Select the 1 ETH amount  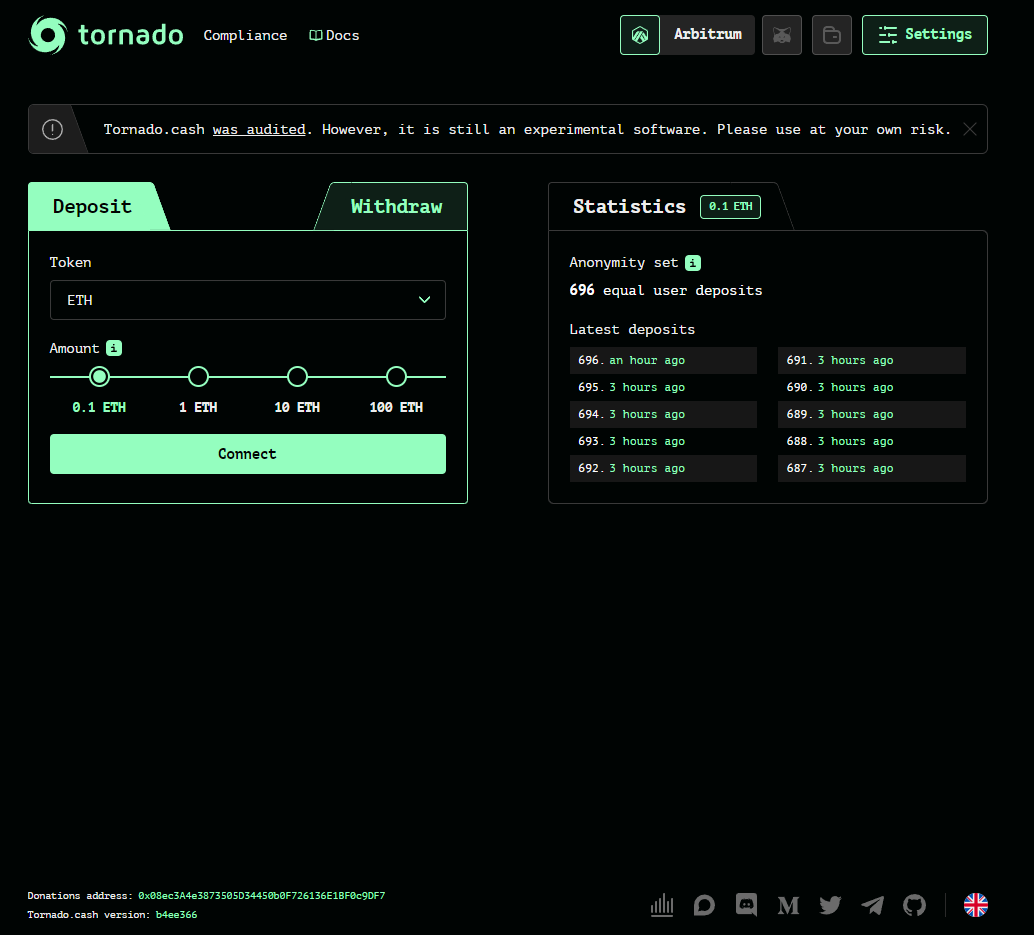[x=198, y=377]
